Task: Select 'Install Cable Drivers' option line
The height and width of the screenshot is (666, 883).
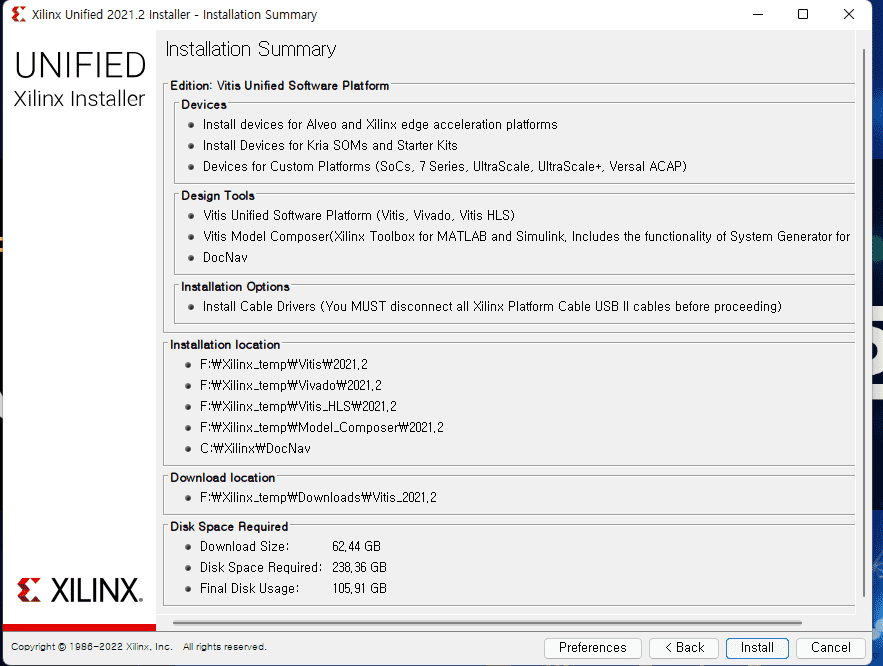Action: [x=492, y=307]
